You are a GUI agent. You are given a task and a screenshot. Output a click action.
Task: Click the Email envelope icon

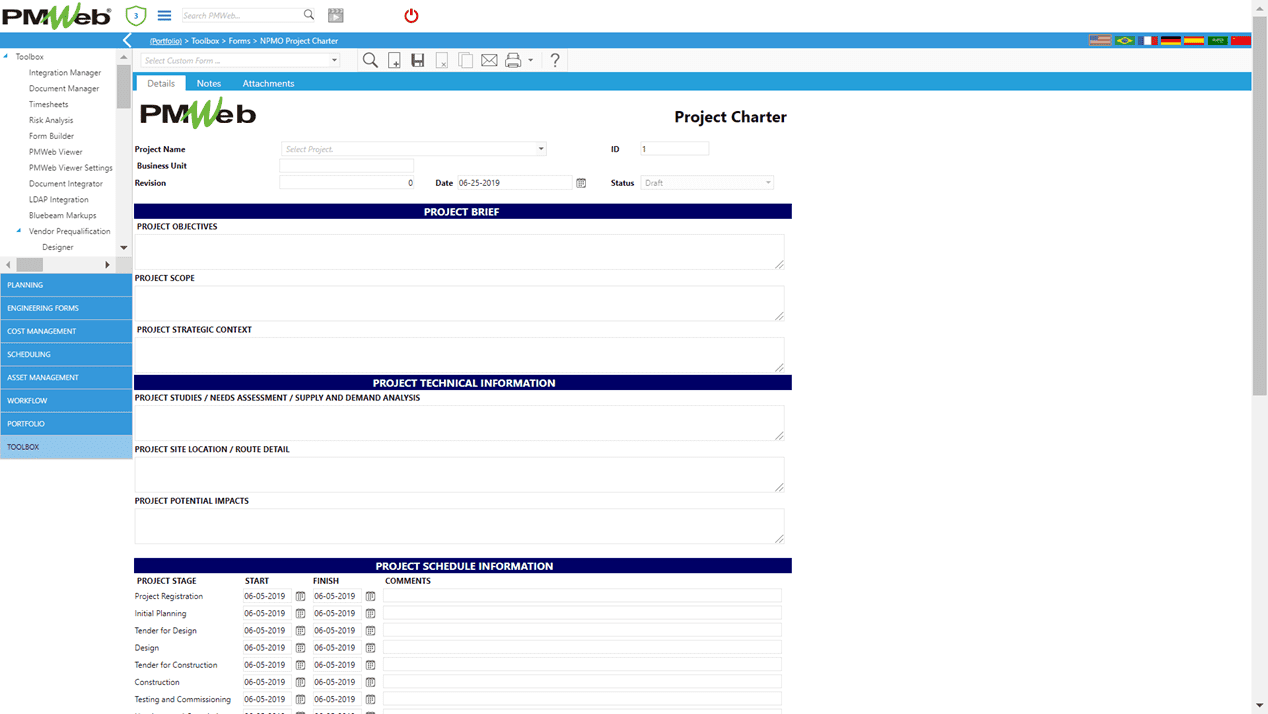coord(489,61)
